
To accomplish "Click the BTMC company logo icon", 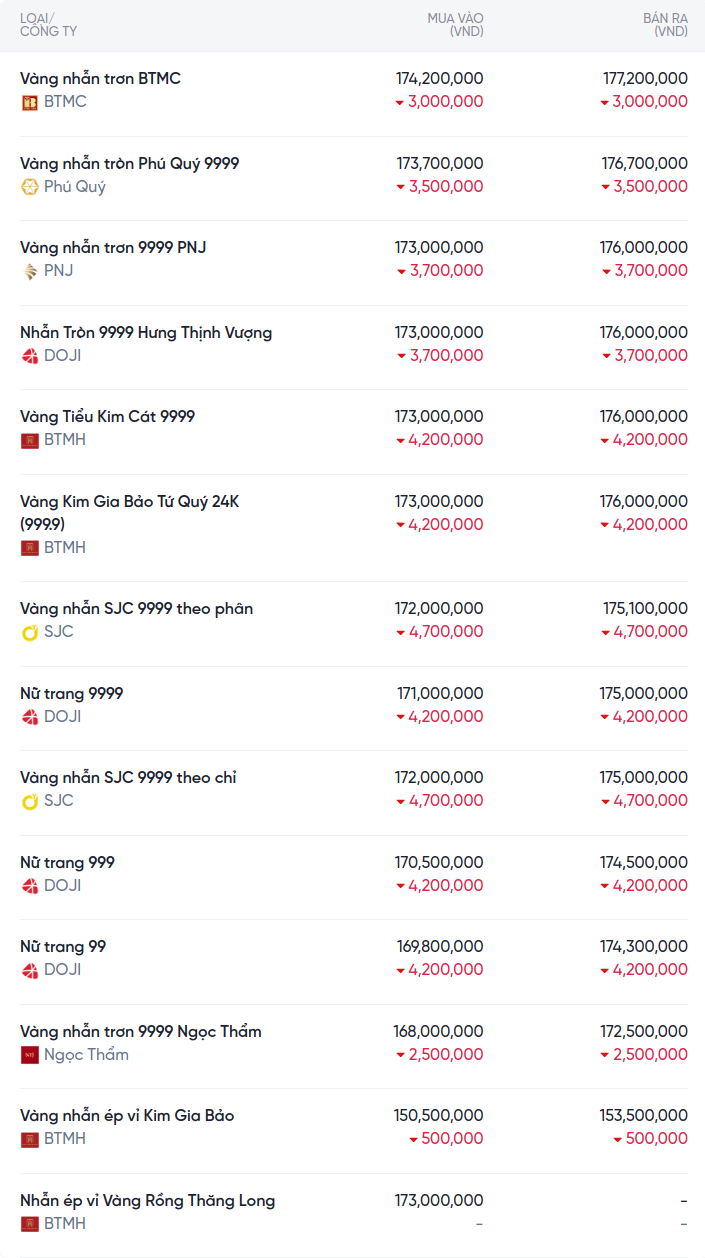I will [x=30, y=102].
